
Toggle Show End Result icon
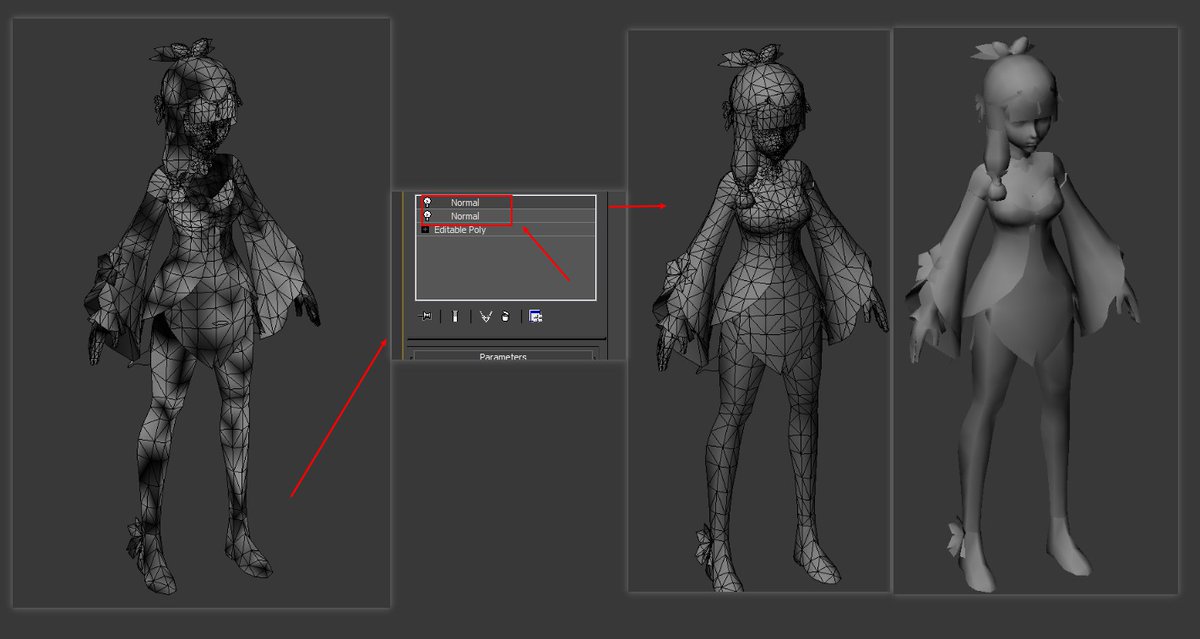(x=454, y=316)
